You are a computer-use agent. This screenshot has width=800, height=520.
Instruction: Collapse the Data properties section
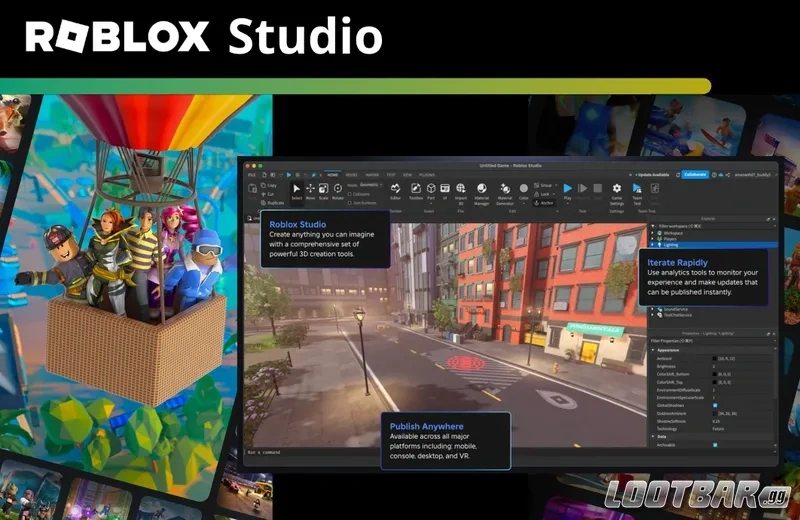coord(653,436)
